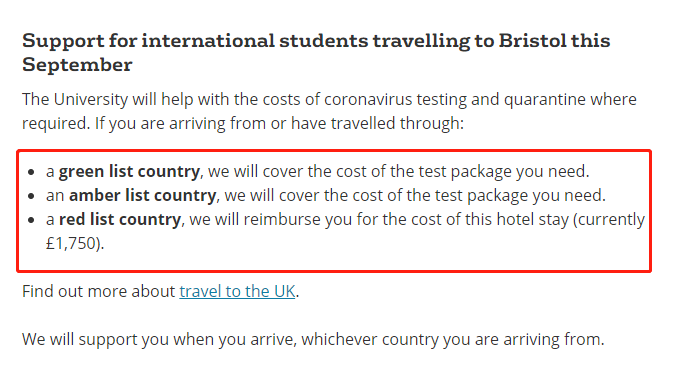The height and width of the screenshot is (365, 684).
Task: Click "Find out more about" text
Action: pyautogui.click(x=99, y=291)
